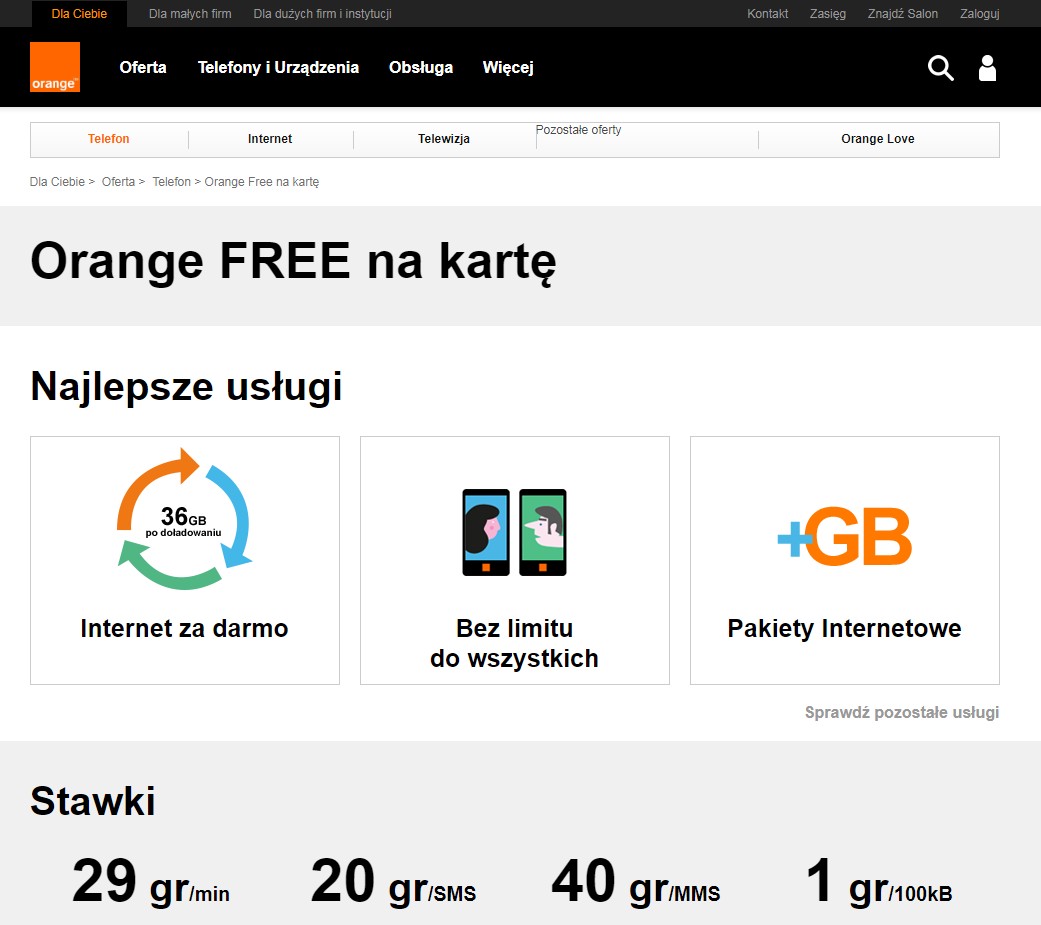Select the Orange Love tab
The width and height of the screenshot is (1041, 925).
tap(878, 139)
